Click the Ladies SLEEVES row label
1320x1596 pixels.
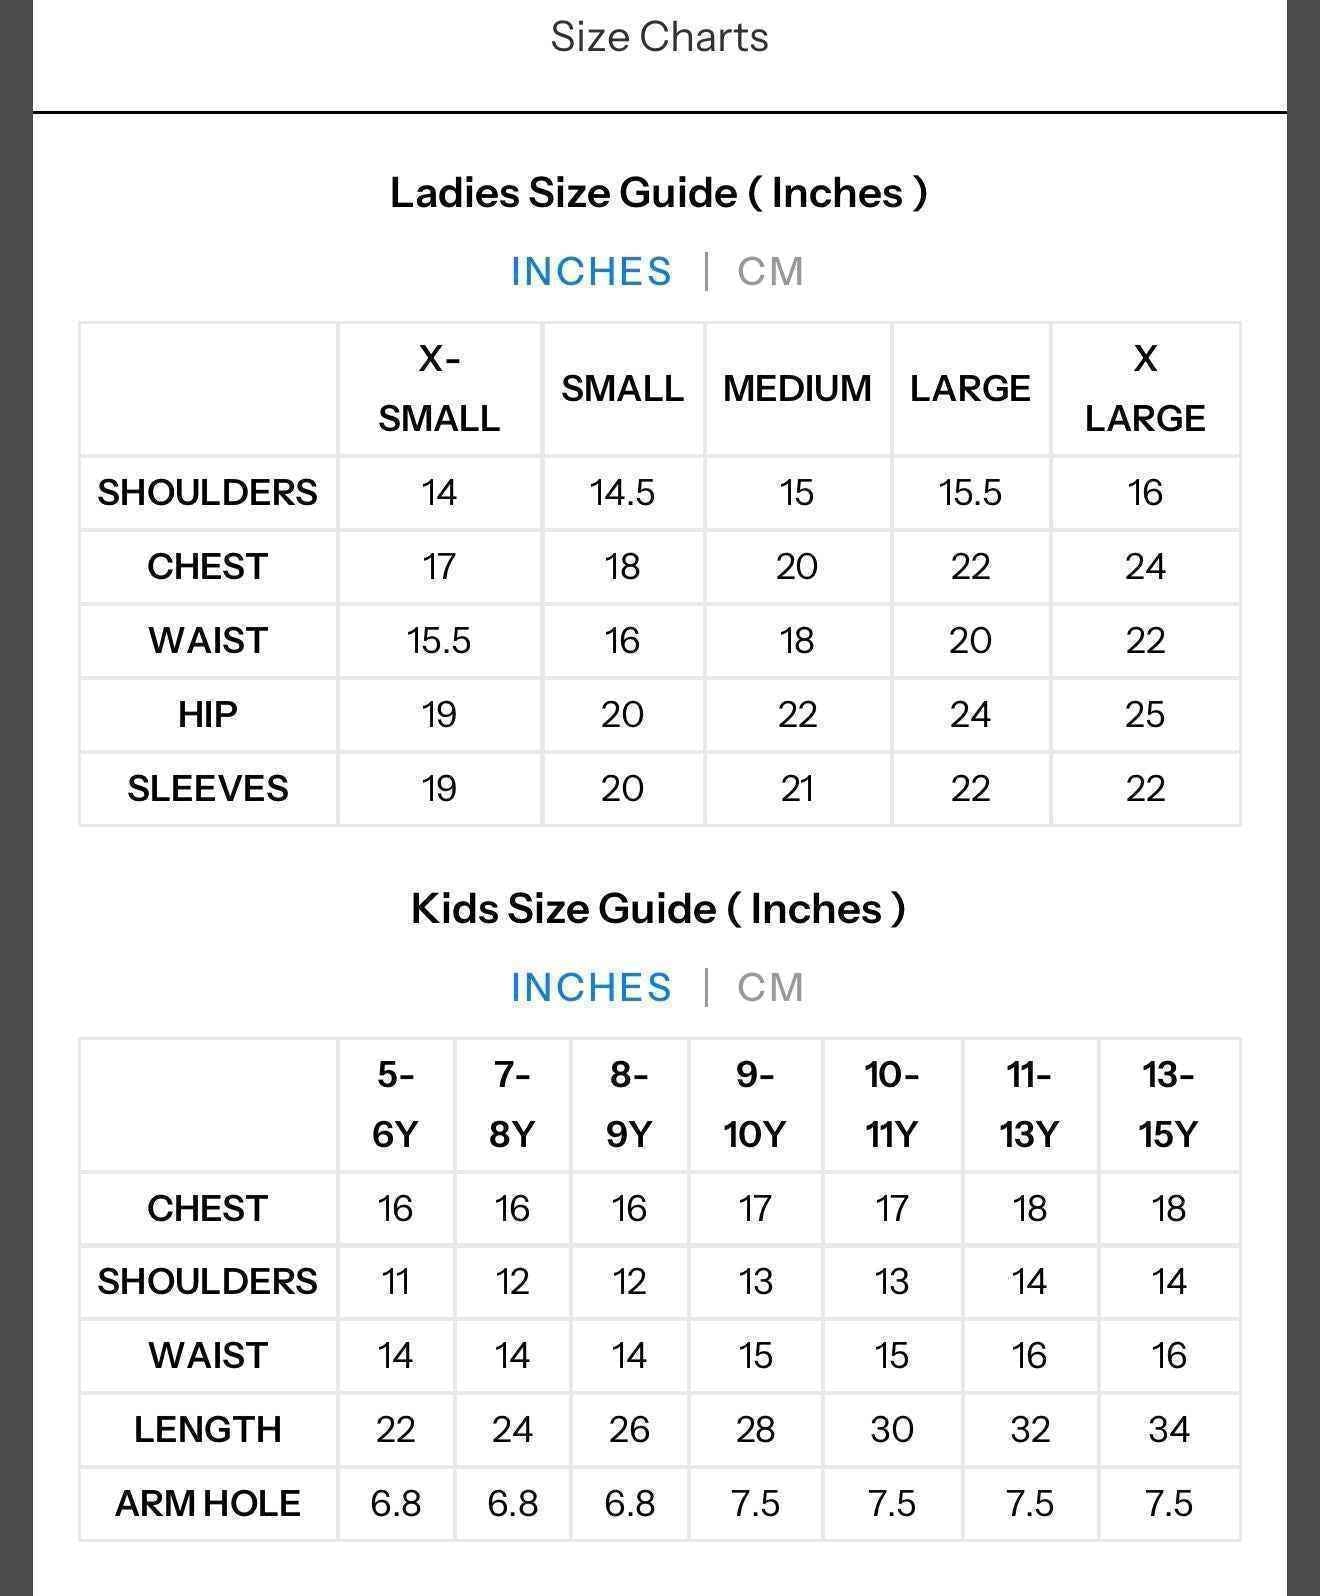pyautogui.click(x=207, y=789)
